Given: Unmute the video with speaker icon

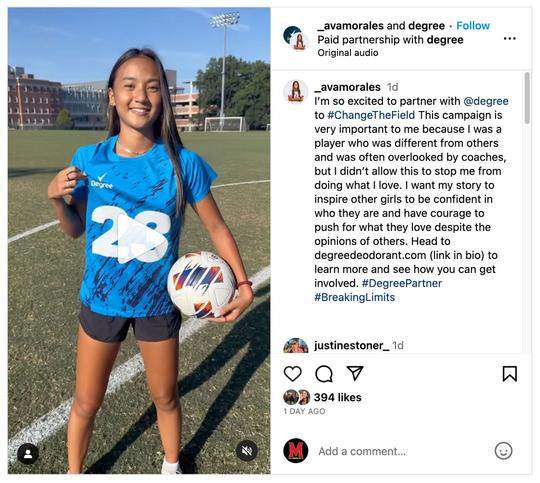Looking at the screenshot, I should 247,451.
